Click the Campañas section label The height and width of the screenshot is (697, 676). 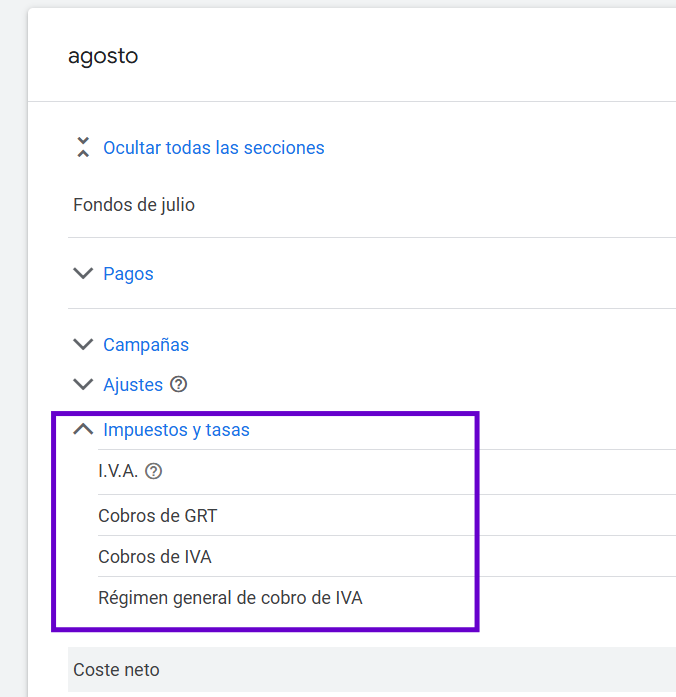click(x=146, y=344)
